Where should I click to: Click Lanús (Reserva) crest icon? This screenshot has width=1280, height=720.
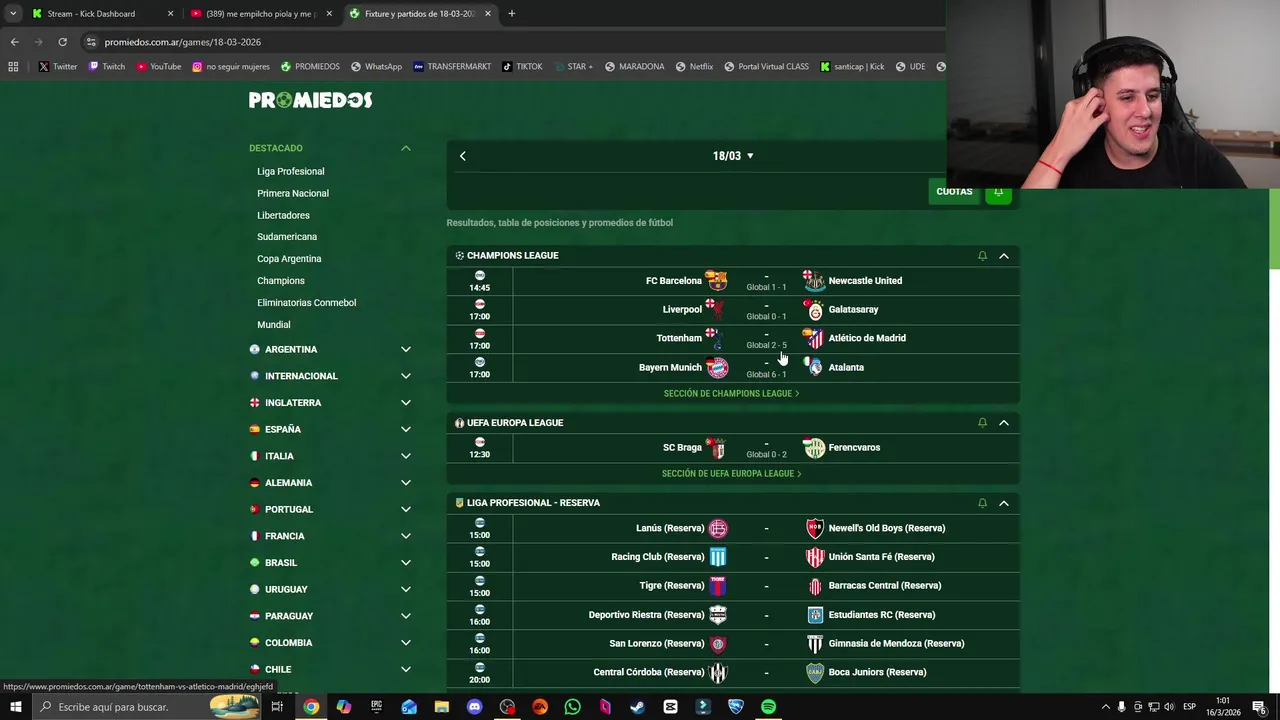[718, 529]
